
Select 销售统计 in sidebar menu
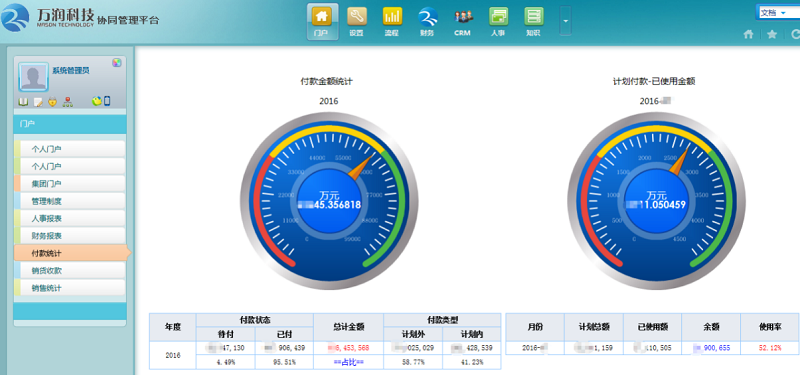pyautogui.click(x=70, y=288)
